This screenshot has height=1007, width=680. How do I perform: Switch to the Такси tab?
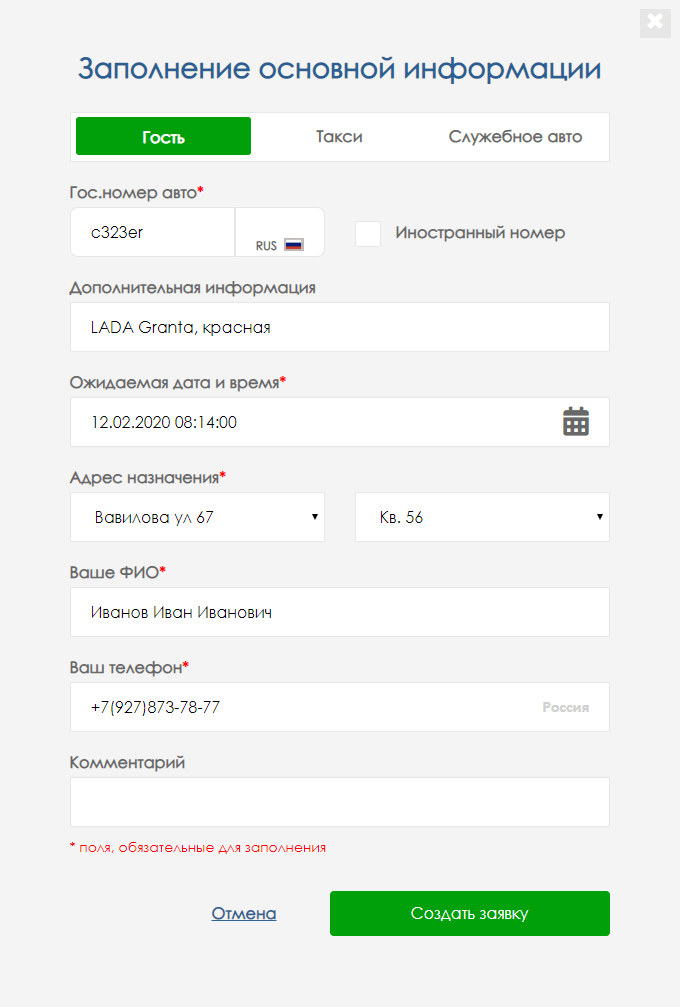(339, 137)
